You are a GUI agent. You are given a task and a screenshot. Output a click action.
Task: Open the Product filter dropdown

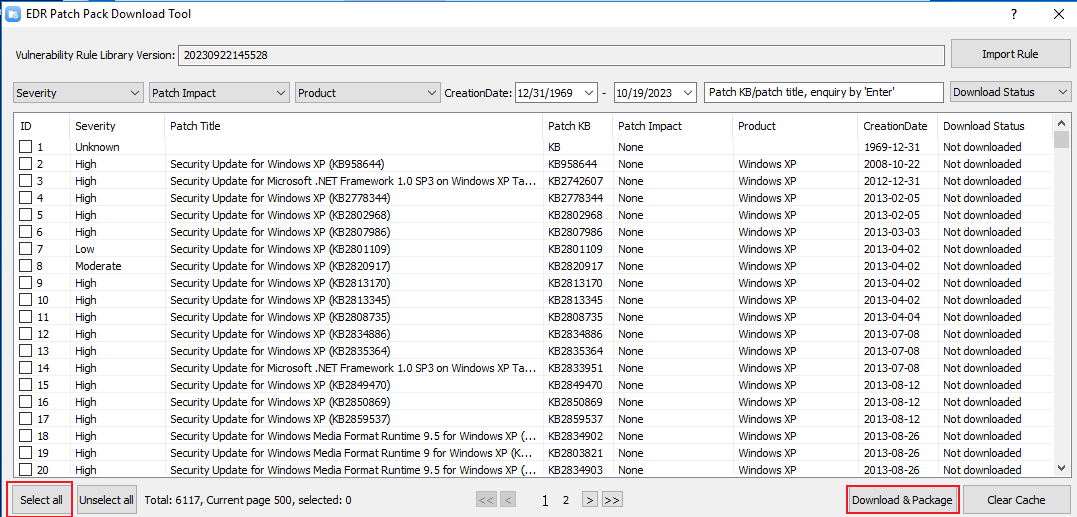(x=367, y=93)
